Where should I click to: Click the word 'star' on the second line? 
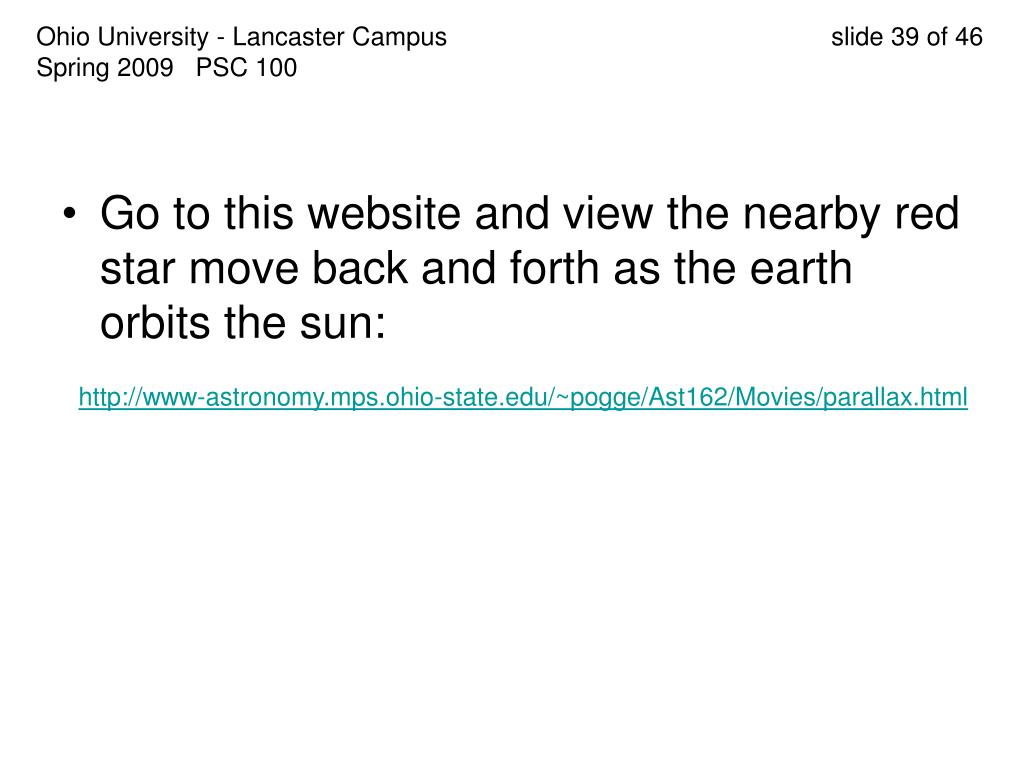pyautogui.click(x=138, y=268)
